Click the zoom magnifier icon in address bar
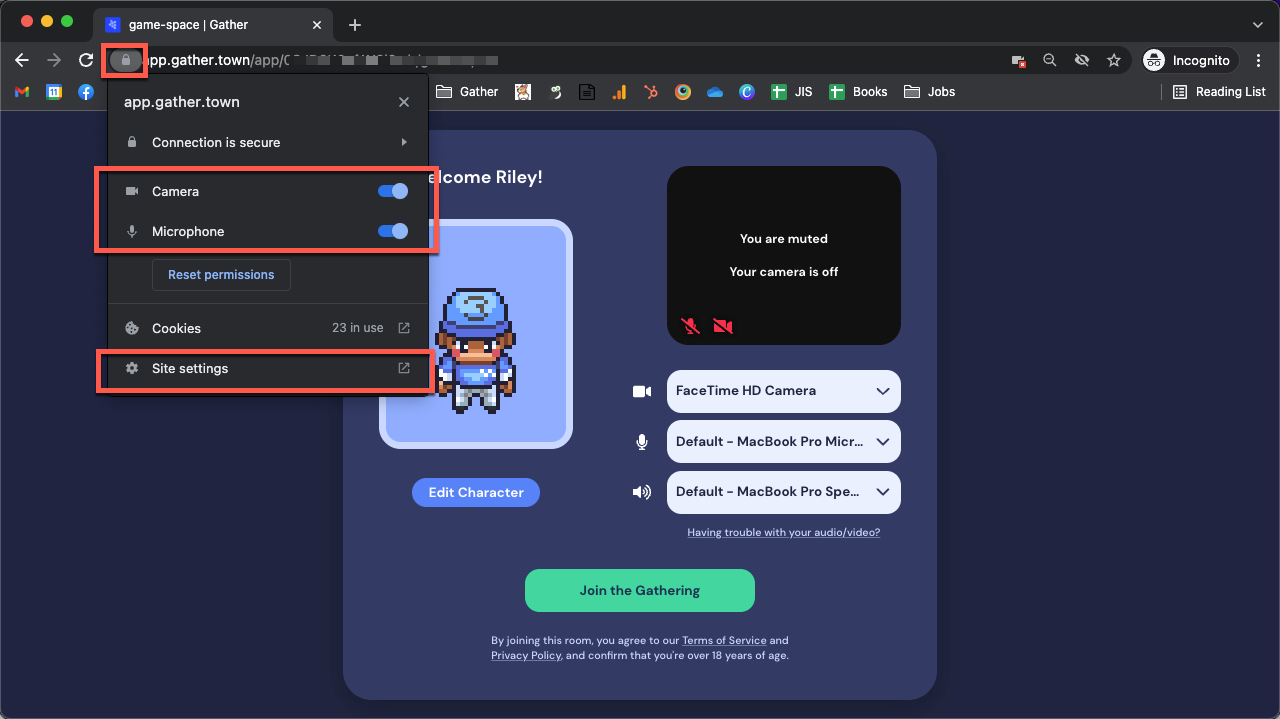The width and height of the screenshot is (1280, 719). 1050,60
